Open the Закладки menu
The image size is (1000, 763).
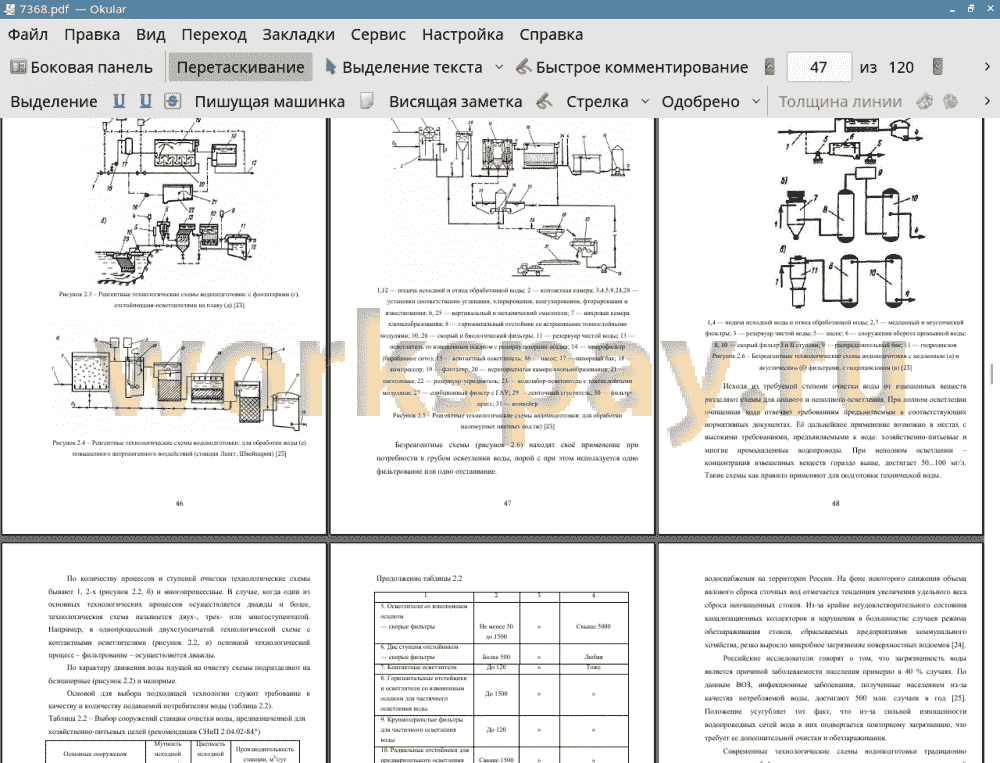(298, 34)
